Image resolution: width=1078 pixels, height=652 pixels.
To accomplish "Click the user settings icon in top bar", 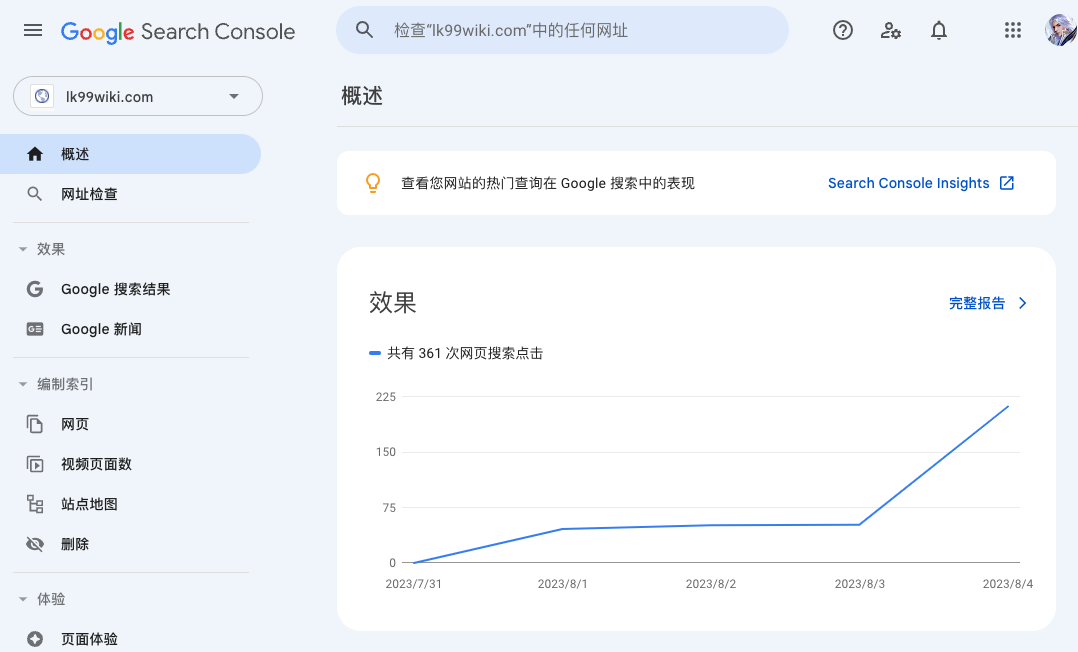I will (x=891, y=30).
